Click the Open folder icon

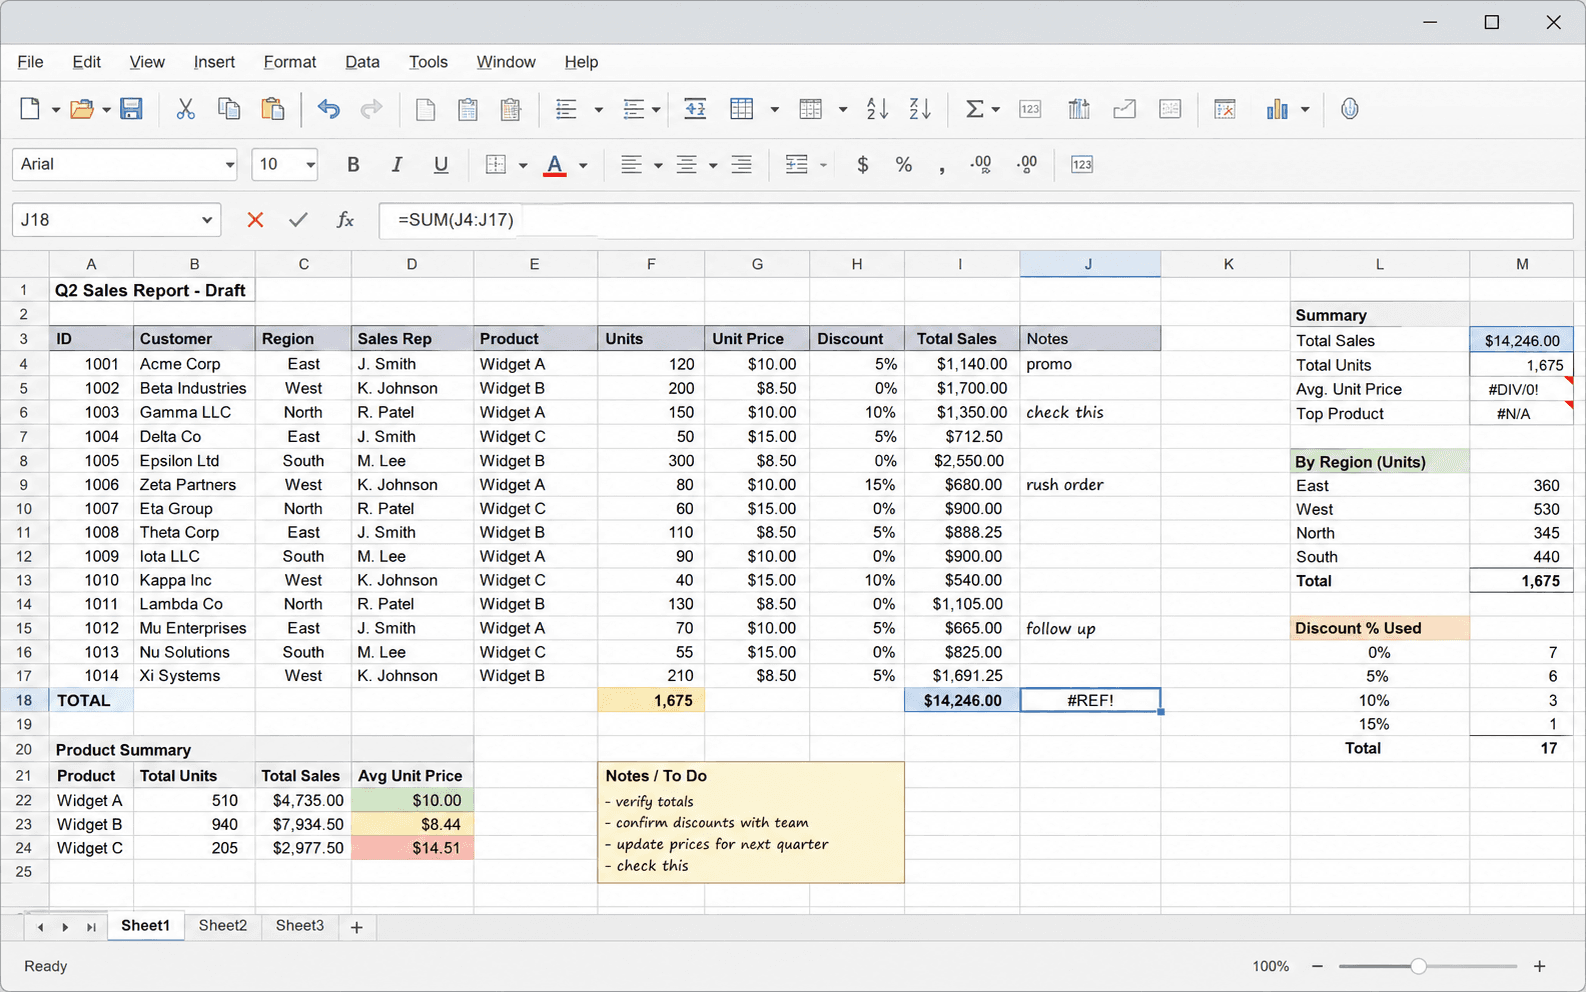81,109
